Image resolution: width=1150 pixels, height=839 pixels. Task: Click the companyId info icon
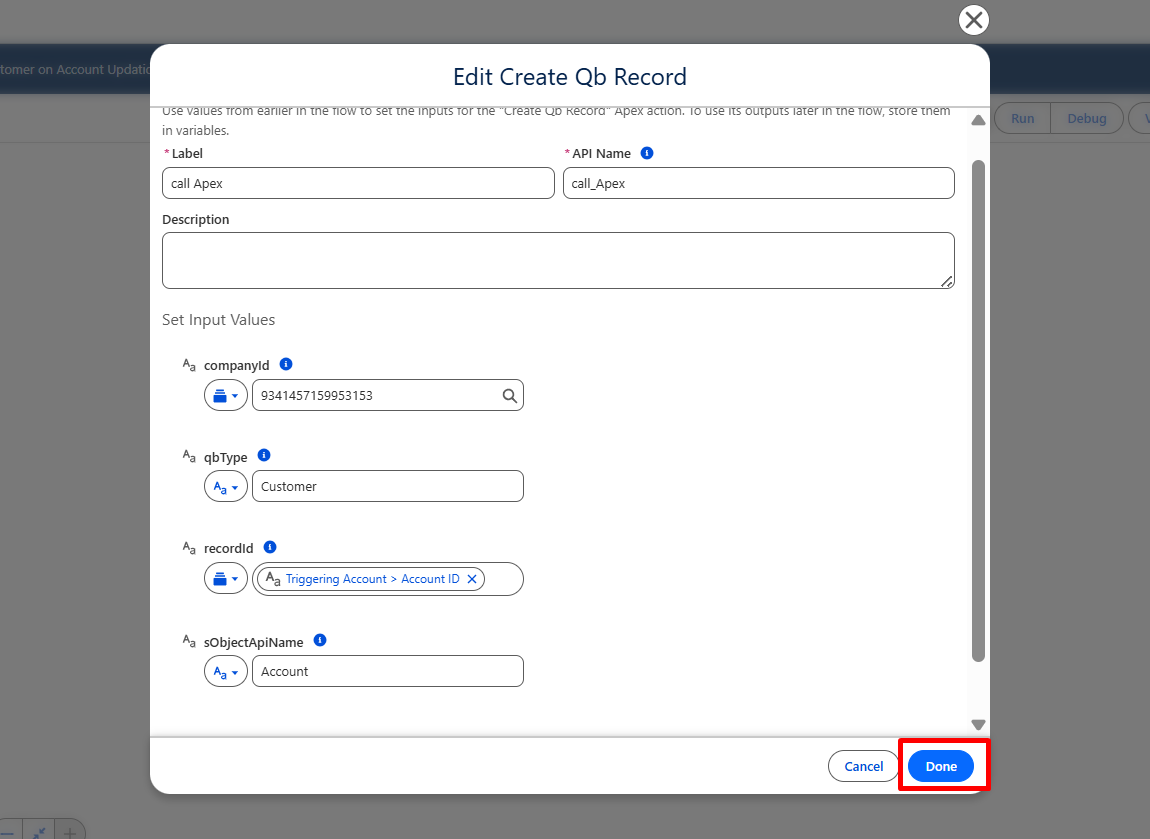pos(286,364)
